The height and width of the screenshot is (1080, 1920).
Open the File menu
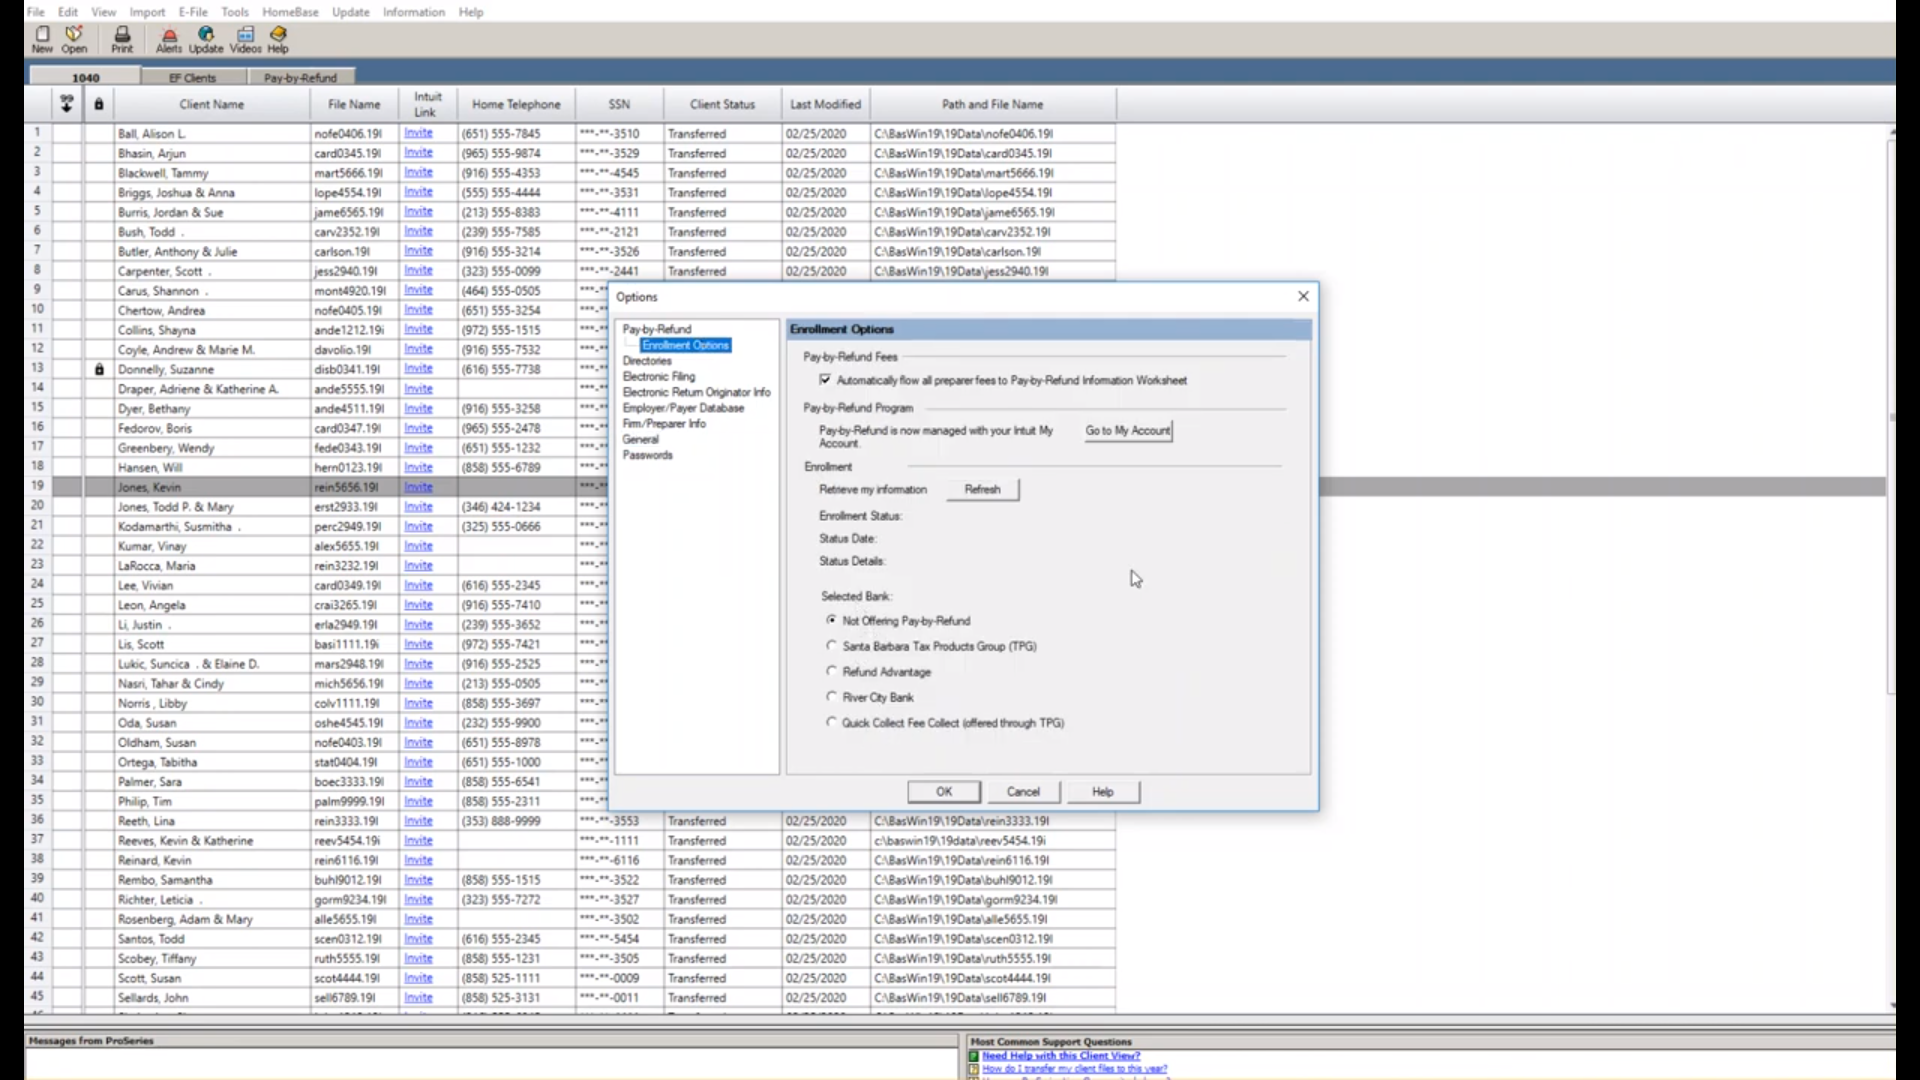point(35,12)
